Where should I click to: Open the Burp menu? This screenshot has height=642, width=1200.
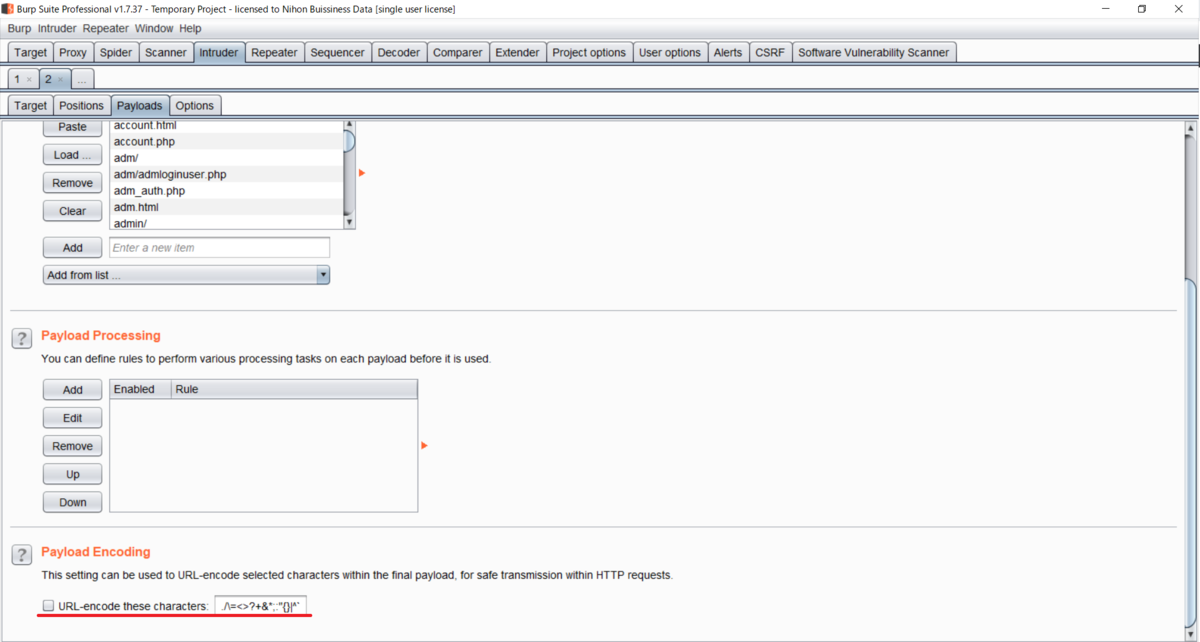click(x=19, y=29)
